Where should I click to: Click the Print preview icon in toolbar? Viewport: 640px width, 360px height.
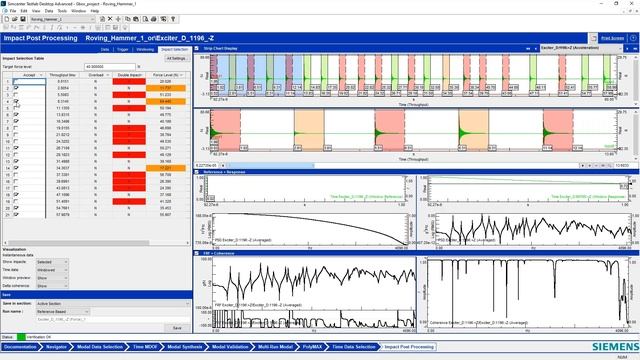tap(145, 19)
